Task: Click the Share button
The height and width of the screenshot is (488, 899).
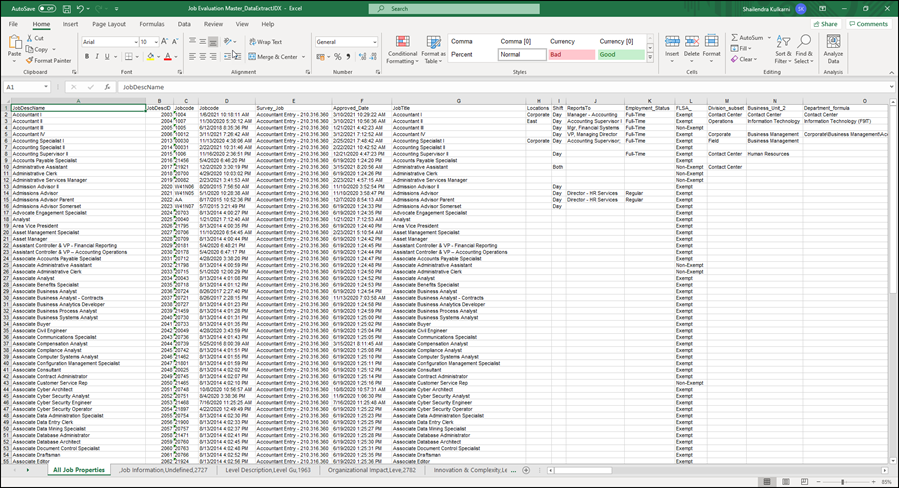Action: pyautogui.click(x=825, y=23)
